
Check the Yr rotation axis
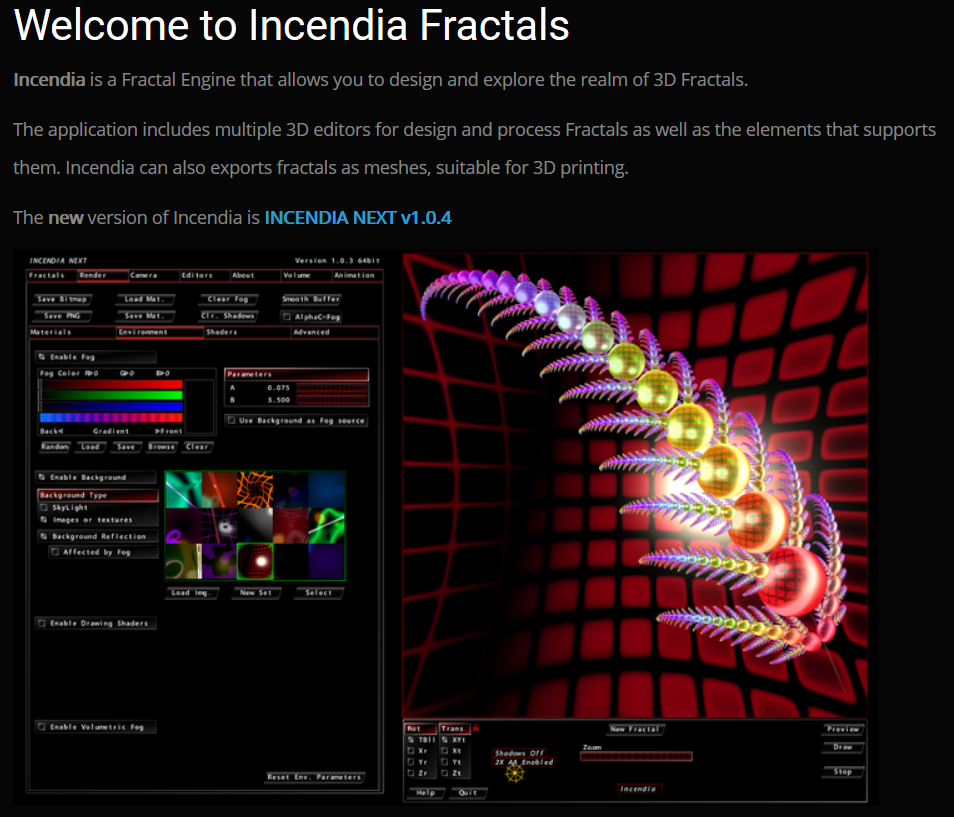[411, 762]
